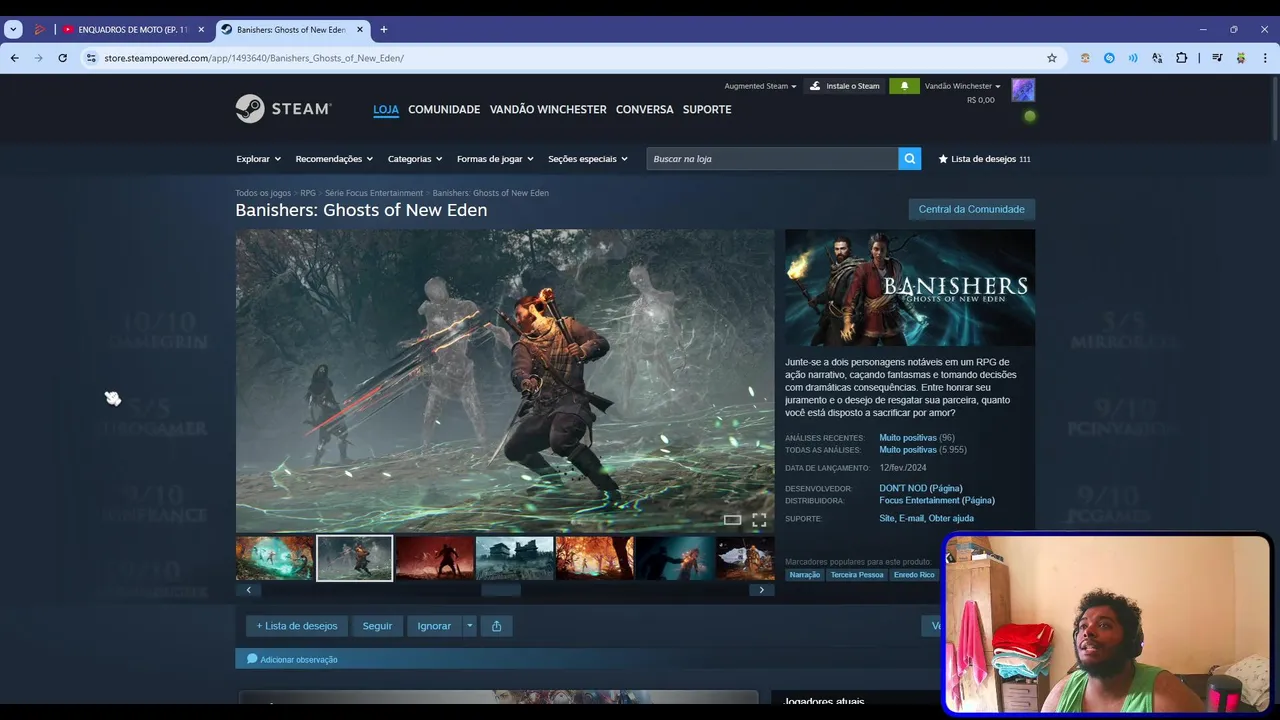
Task: Click the translate extension icon
Action: 1157,58
